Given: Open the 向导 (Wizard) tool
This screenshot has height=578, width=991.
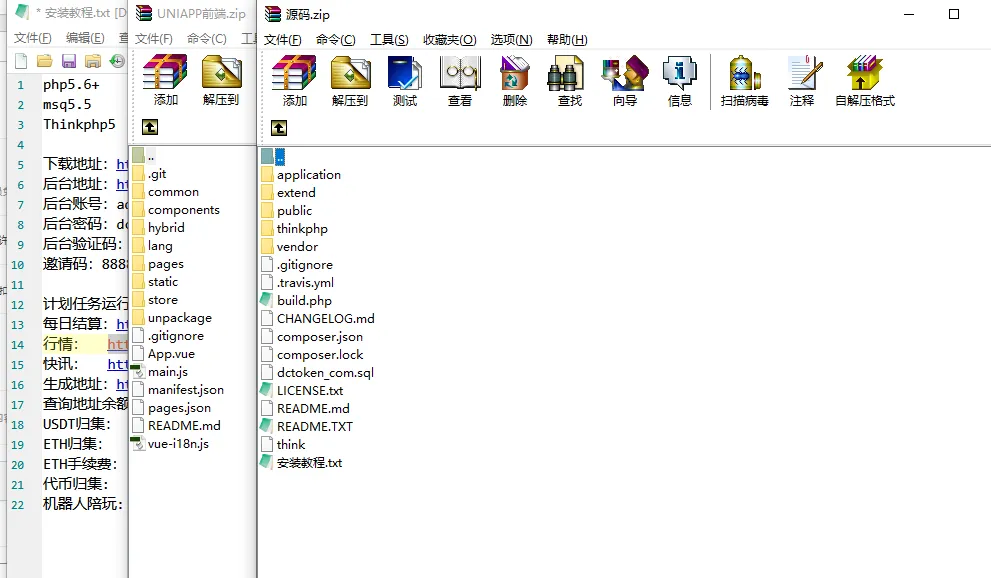Looking at the screenshot, I should [625, 80].
